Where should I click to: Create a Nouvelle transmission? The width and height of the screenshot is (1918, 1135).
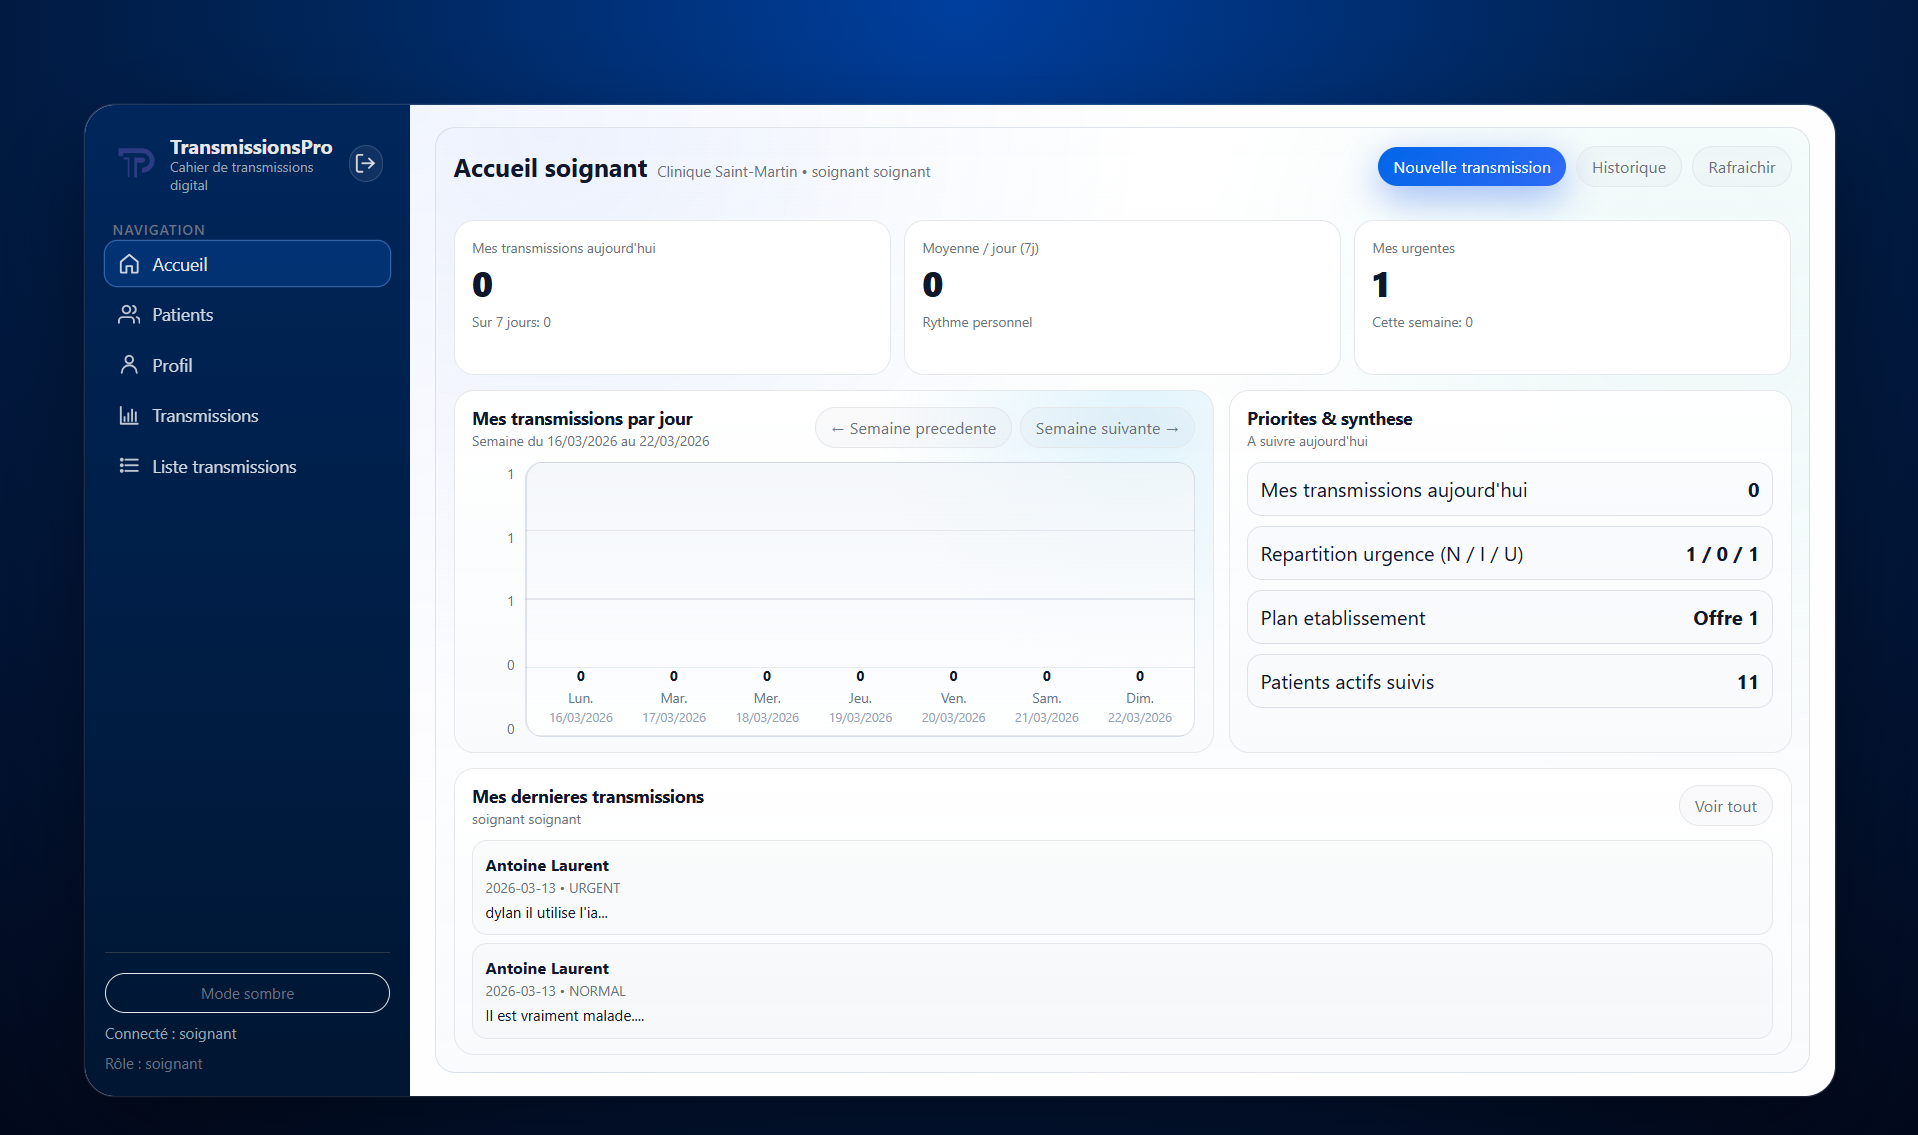pos(1471,167)
